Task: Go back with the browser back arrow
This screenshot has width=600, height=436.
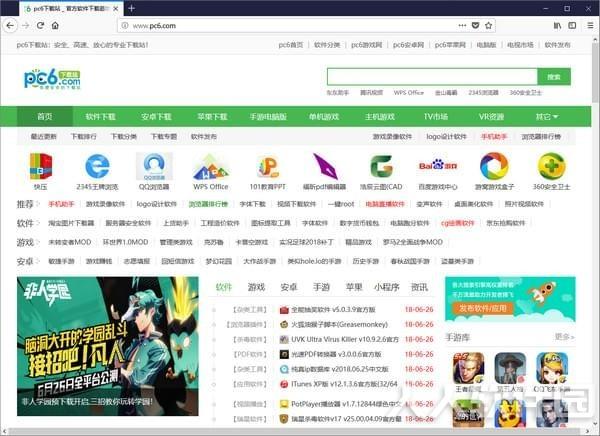Action: pos(10,26)
